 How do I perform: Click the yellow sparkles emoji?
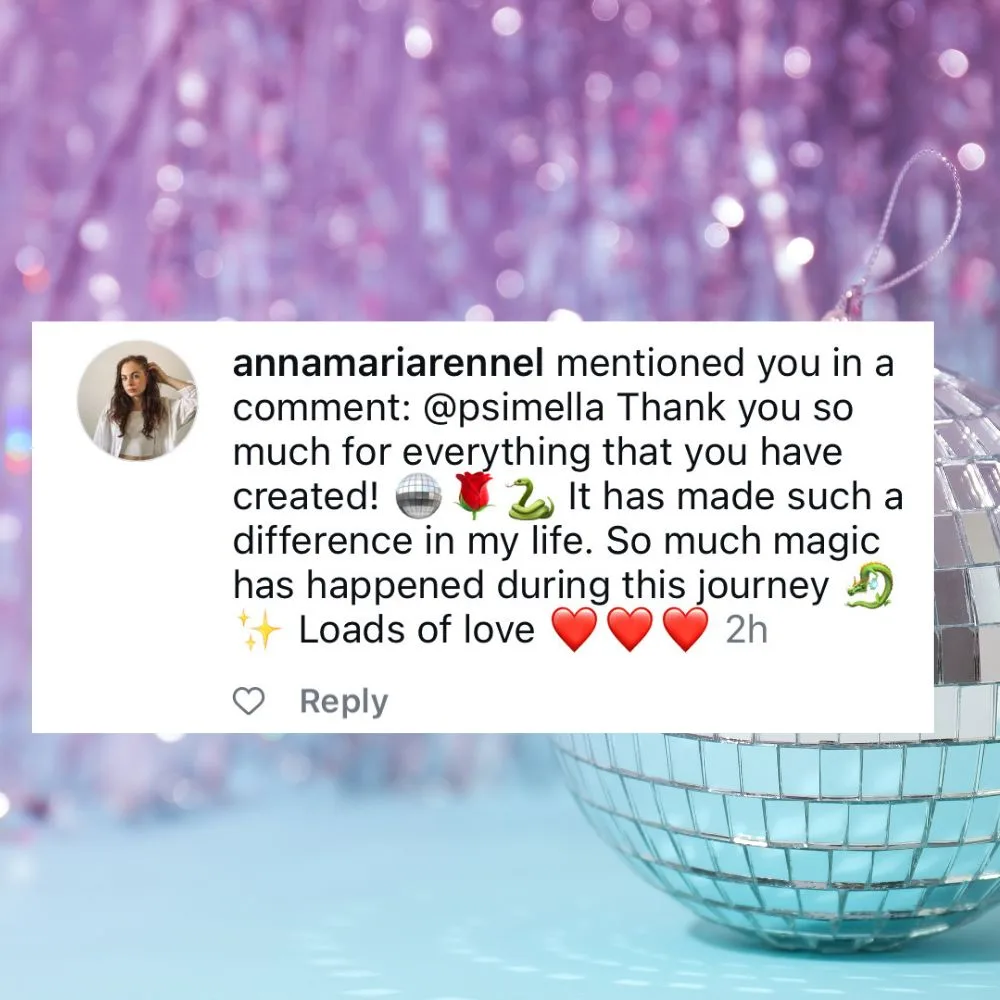pyautogui.click(x=258, y=629)
